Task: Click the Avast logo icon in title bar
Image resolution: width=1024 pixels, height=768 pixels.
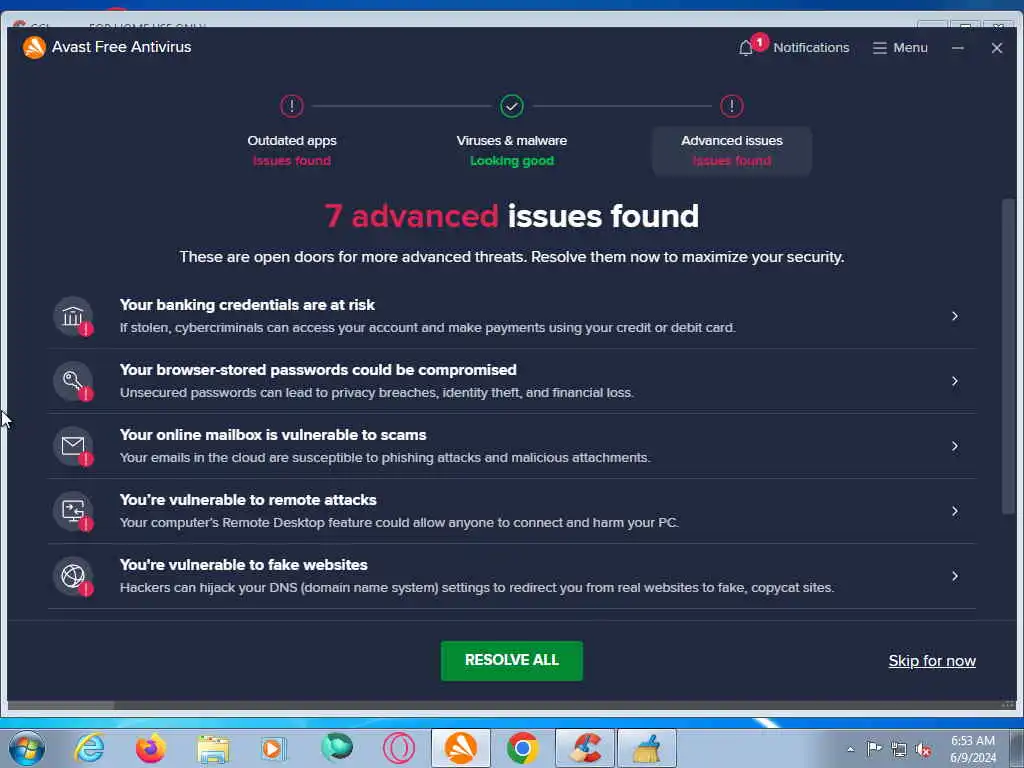Action: [x=34, y=47]
